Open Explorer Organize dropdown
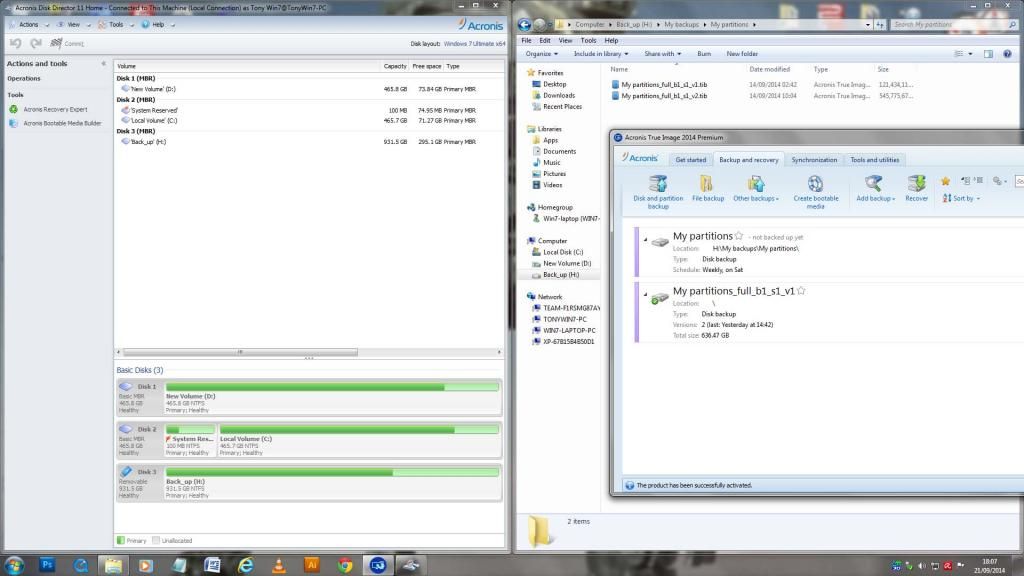The width and height of the screenshot is (1024, 576). 541,54
